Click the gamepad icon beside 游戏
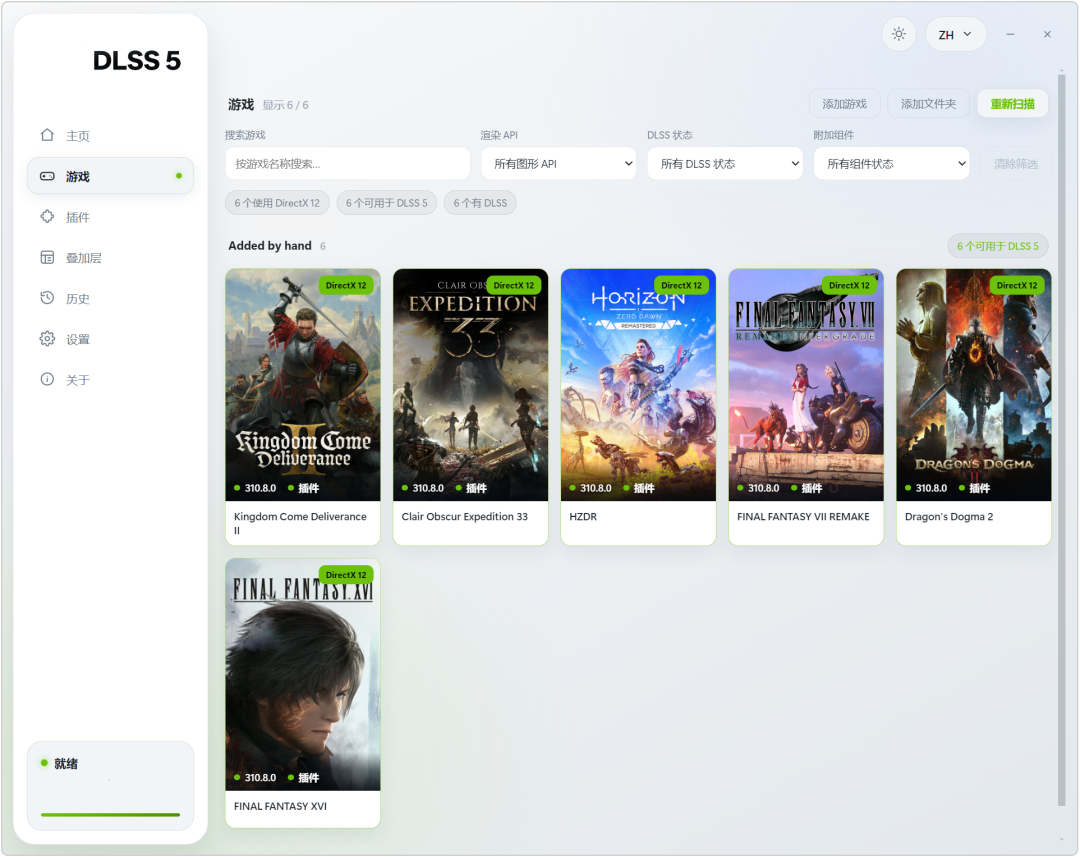This screenshot has height=857, width=1080. coord(47,176)
